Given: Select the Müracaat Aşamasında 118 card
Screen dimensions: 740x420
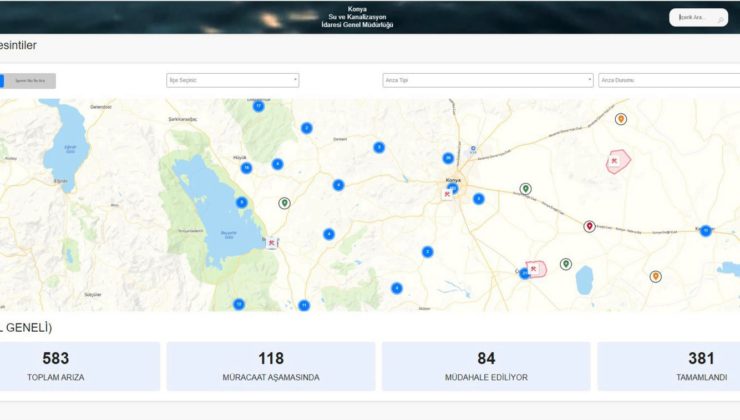Looking at the screenshot, I should click(271, 366).
